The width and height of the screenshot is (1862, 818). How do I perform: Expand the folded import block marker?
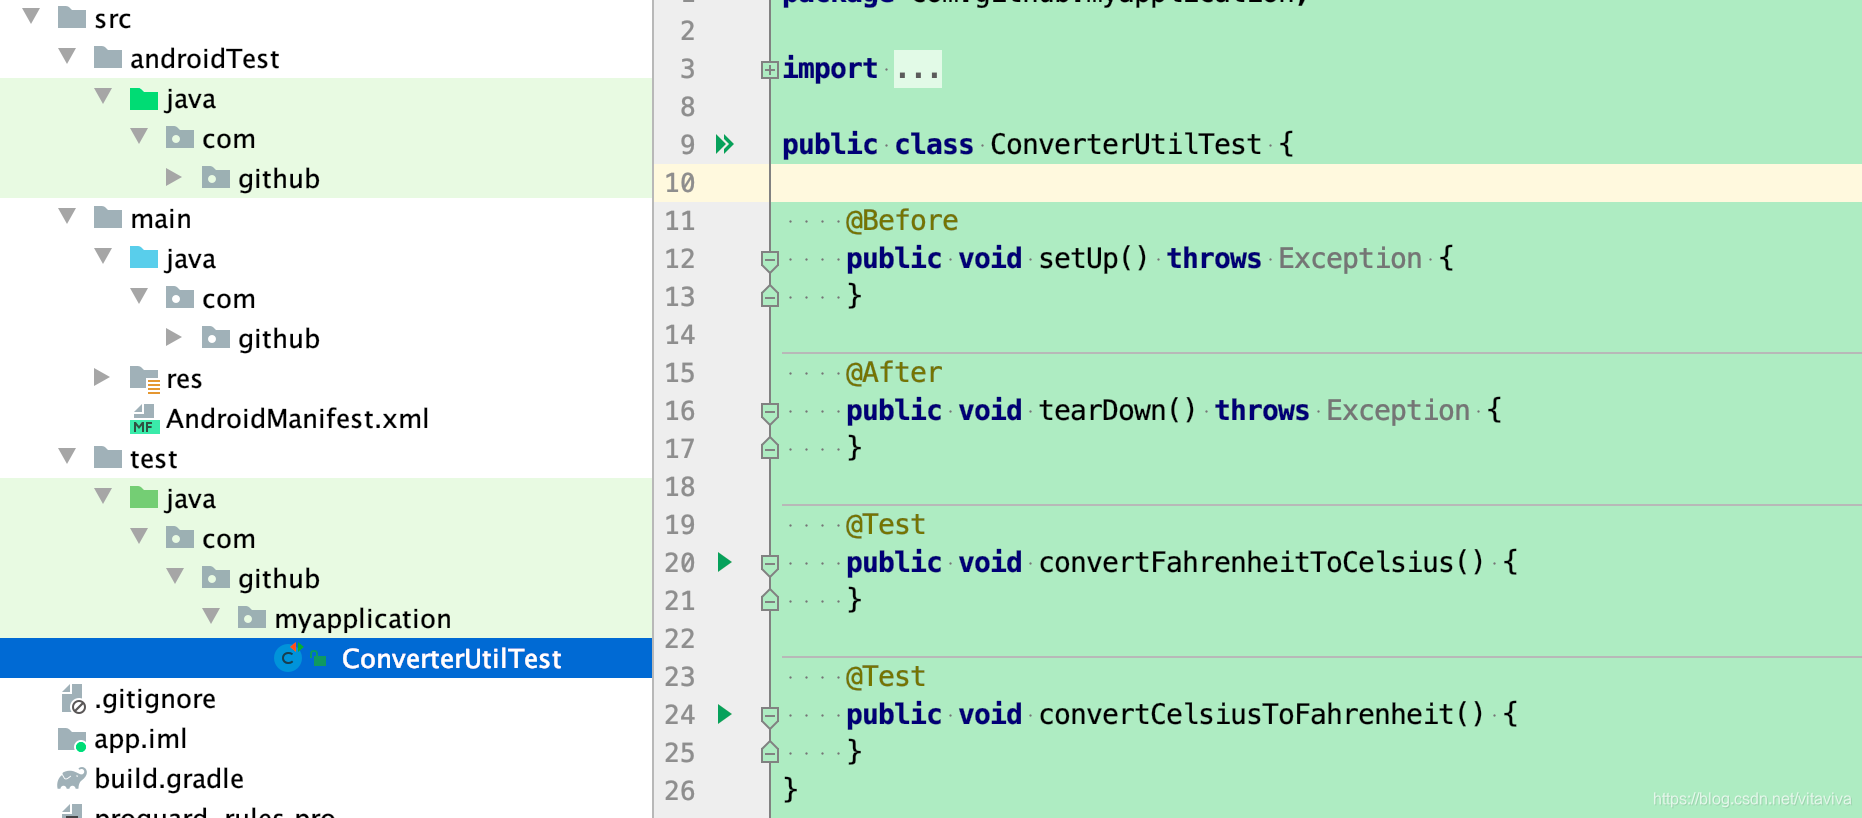point(769,69)
